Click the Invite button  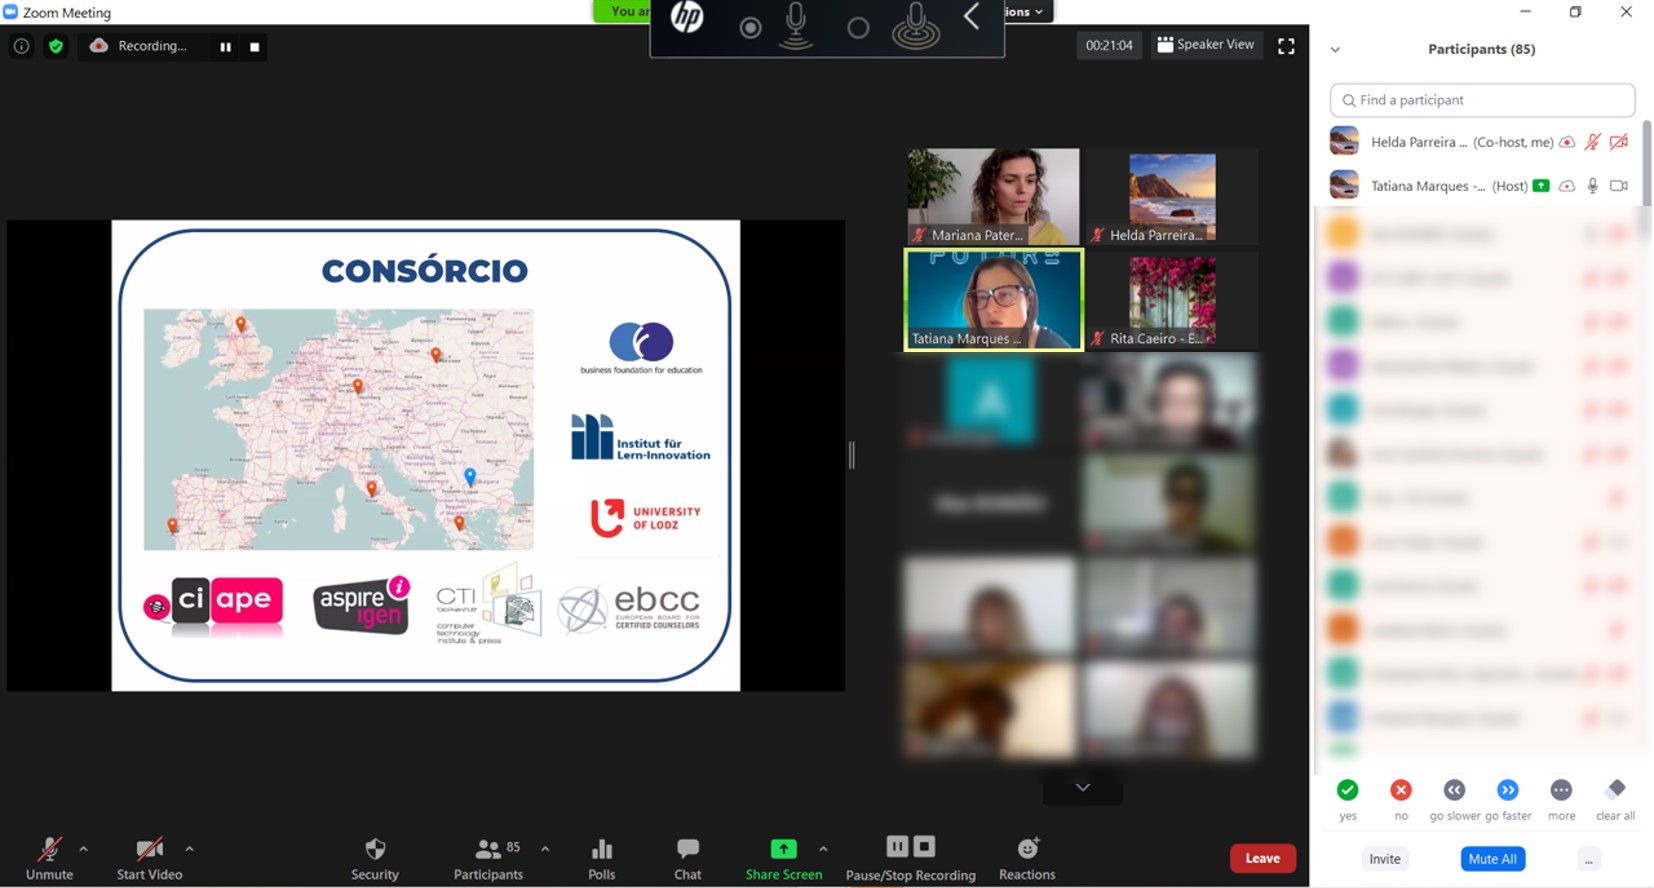pyautogui.click(x=1385, y=859)
